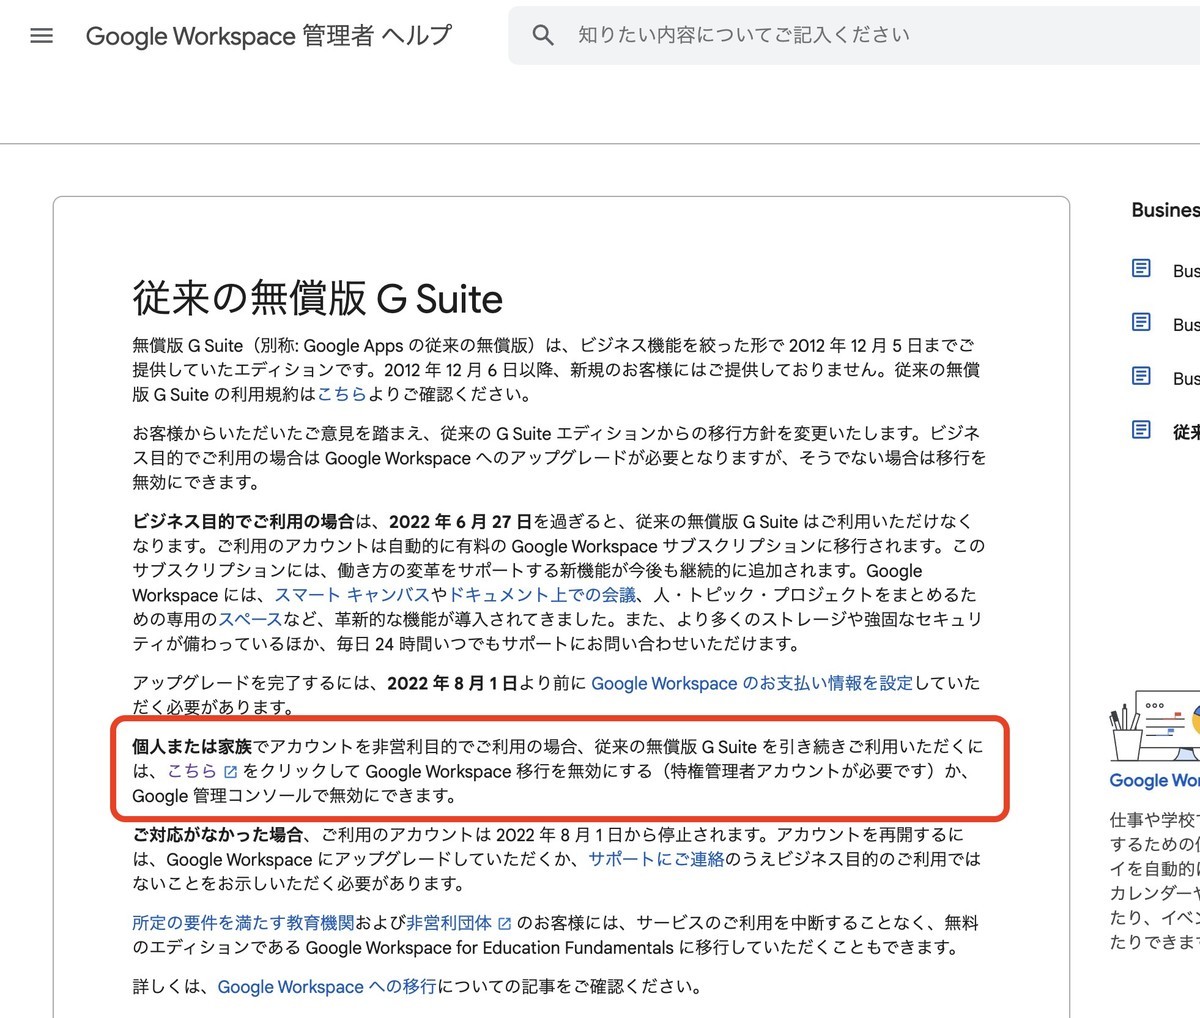Image resolution: width=1200 pixels, height=1018 pixels.
Task: Open the first Bus... sidebar article link
Action: click(1186, 270)
